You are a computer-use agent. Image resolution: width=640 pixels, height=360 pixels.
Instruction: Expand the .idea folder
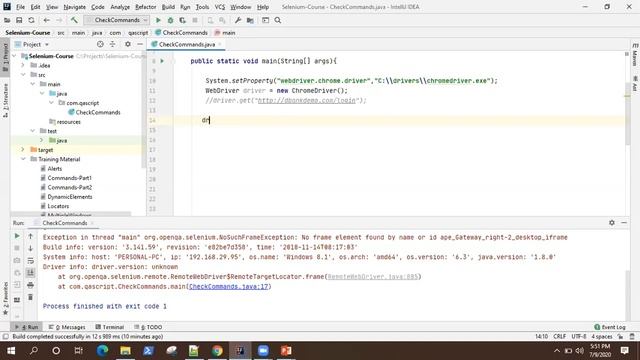click(23, 65)
